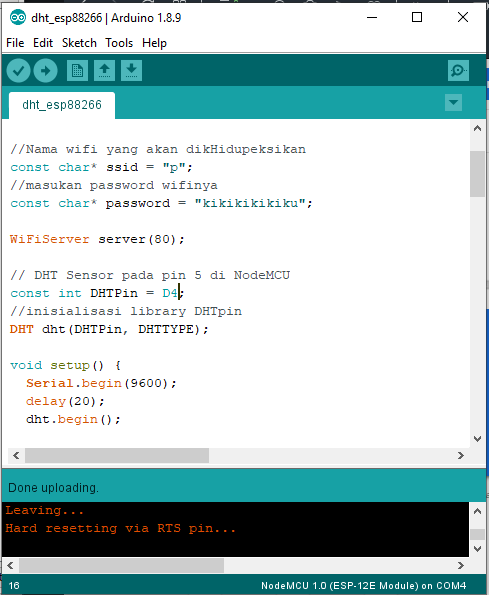Click the Upload arrow button
This screenshot has width=489, height=595.
tap(46, 71)
